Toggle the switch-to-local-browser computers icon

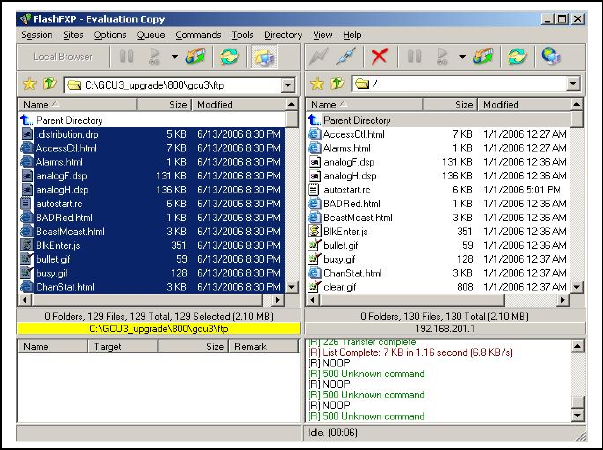(264, 57)
